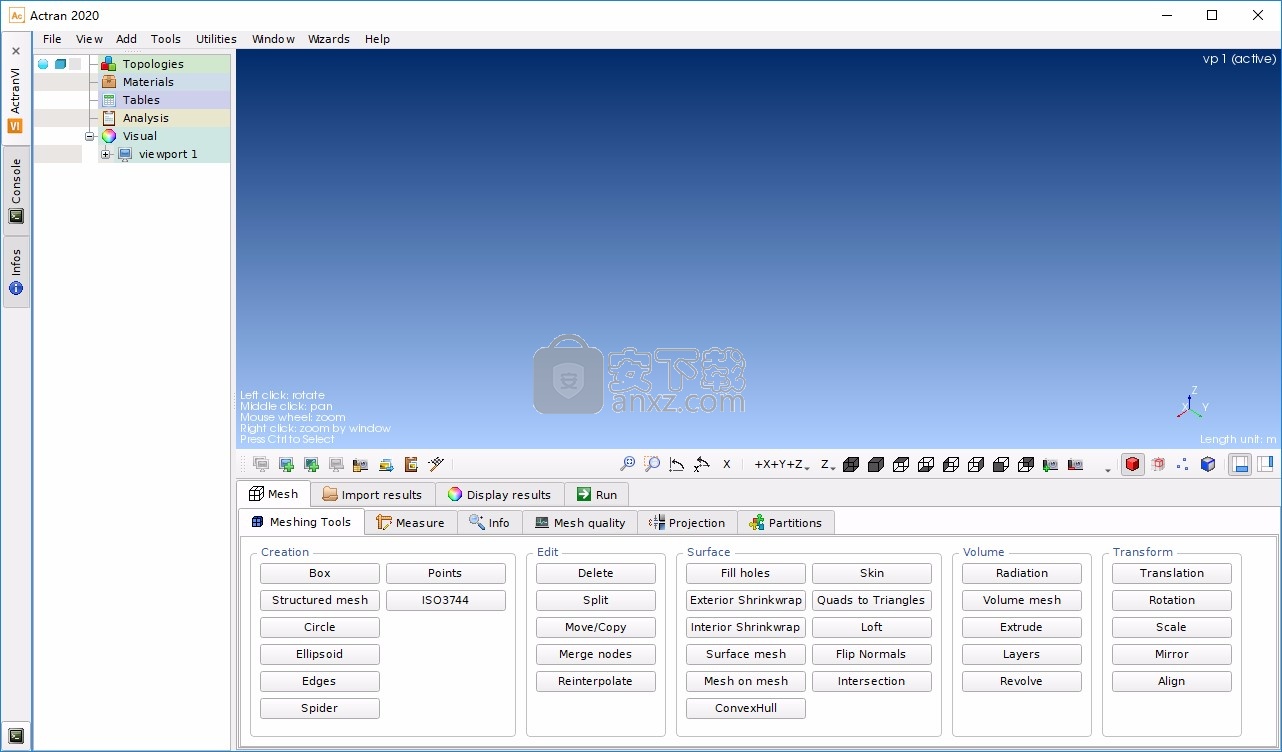1282x752 pixels.
Task: Open the Console side panel tab
Action: pyautogui.click(x=16, y=191)
